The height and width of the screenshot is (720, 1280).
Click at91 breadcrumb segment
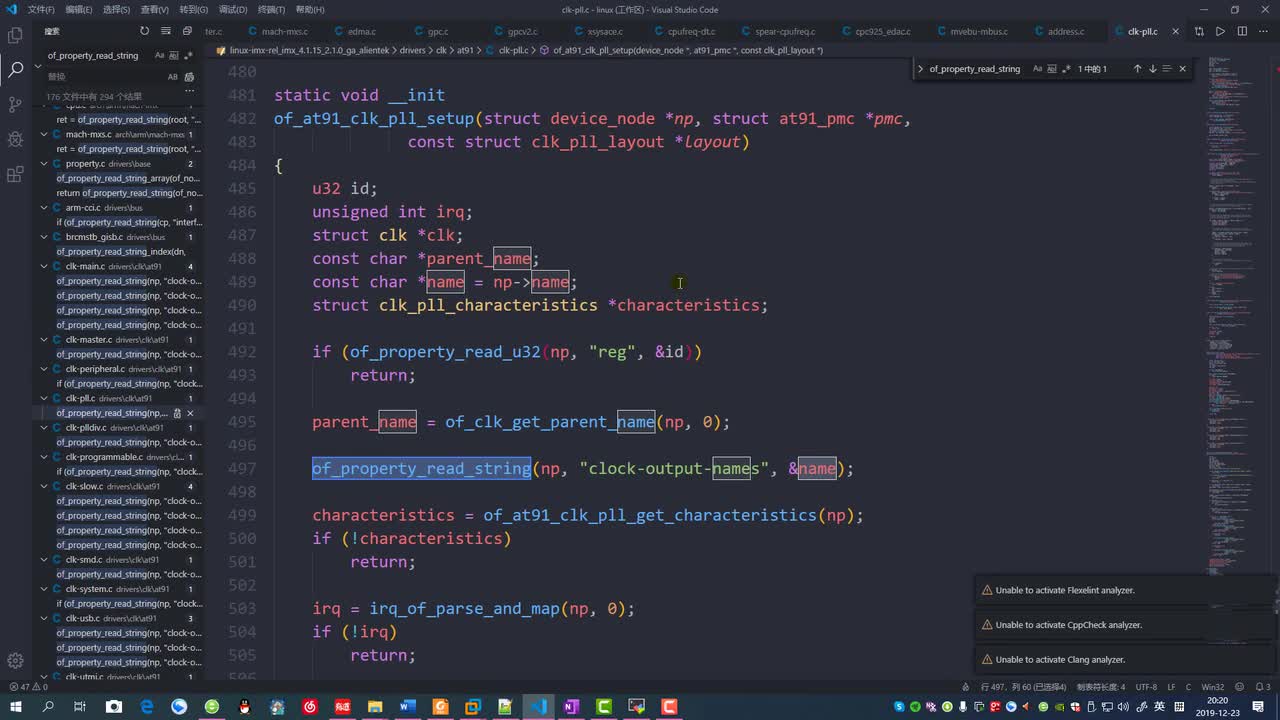(x=465, y=50)
